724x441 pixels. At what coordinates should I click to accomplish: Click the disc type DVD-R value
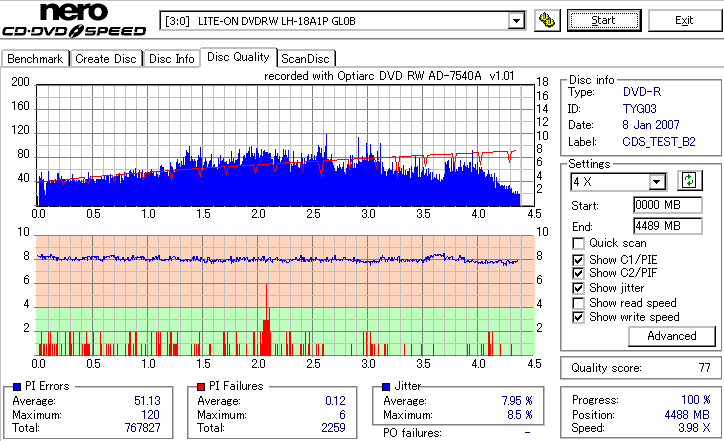[642, 92]
